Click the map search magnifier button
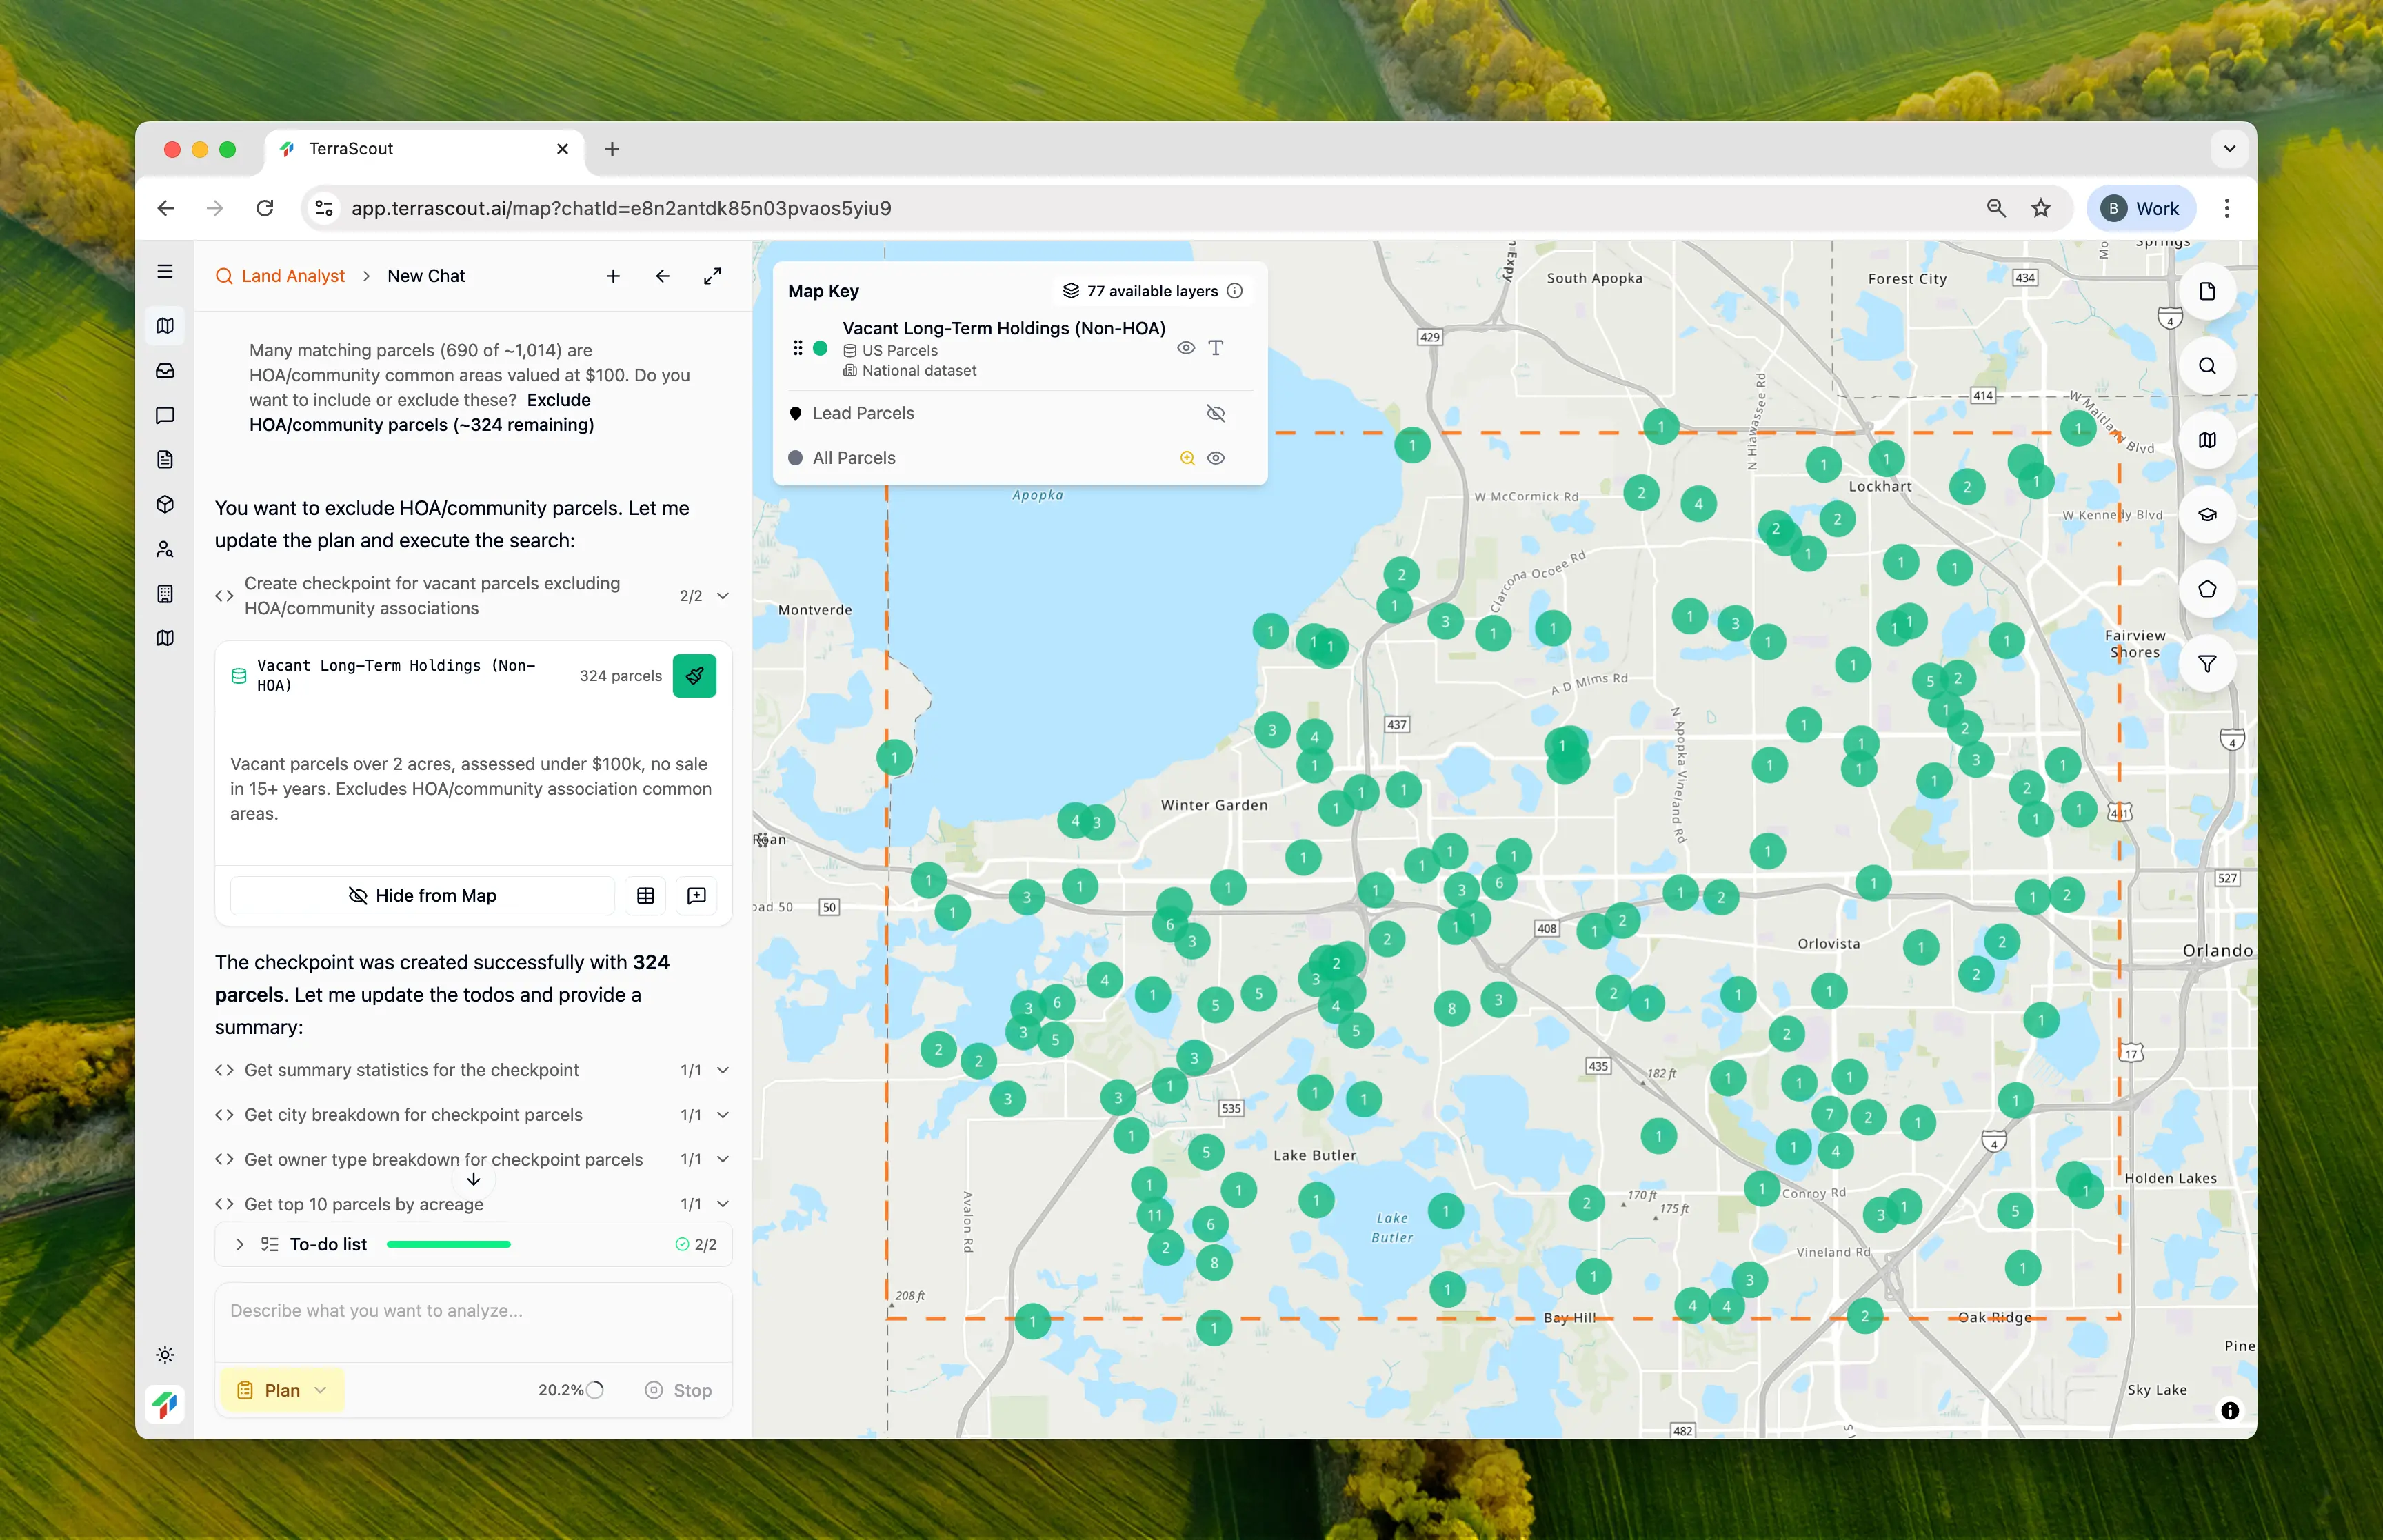This screenshot has height=1540, width=2383. pos(2206,366)
